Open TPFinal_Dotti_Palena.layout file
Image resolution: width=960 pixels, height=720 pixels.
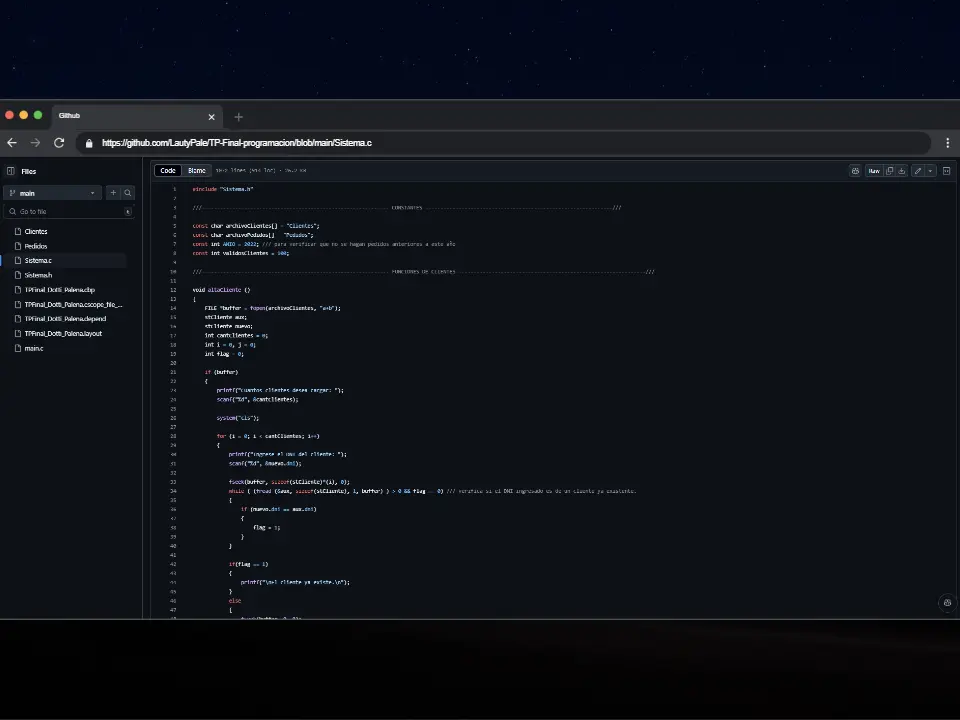click(x=63, y=334)
